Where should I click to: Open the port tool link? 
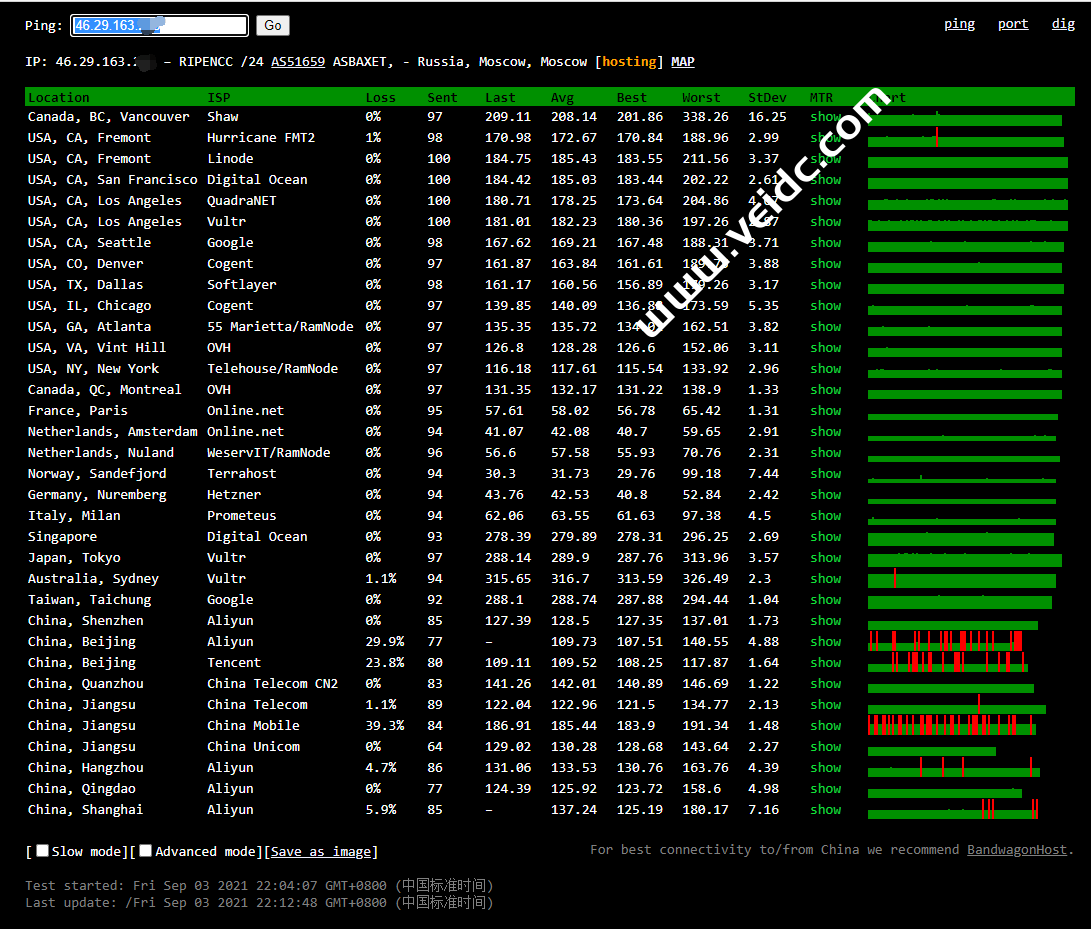[x=1013, y=24]
